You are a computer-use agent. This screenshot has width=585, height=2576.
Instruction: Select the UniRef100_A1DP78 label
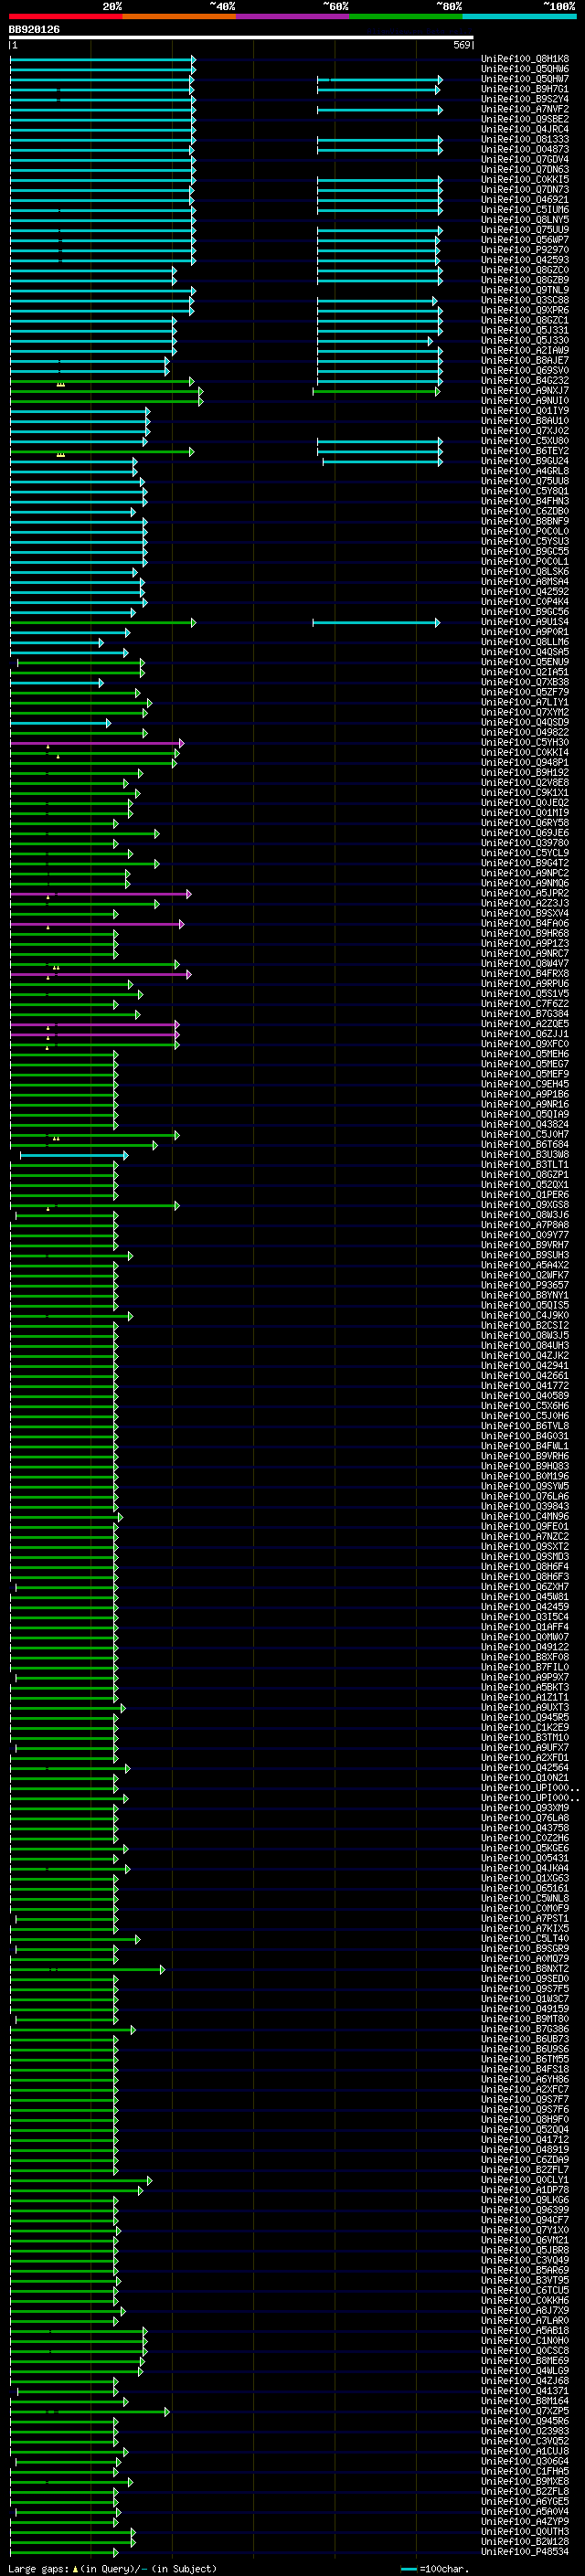[x=525, y=2190]
